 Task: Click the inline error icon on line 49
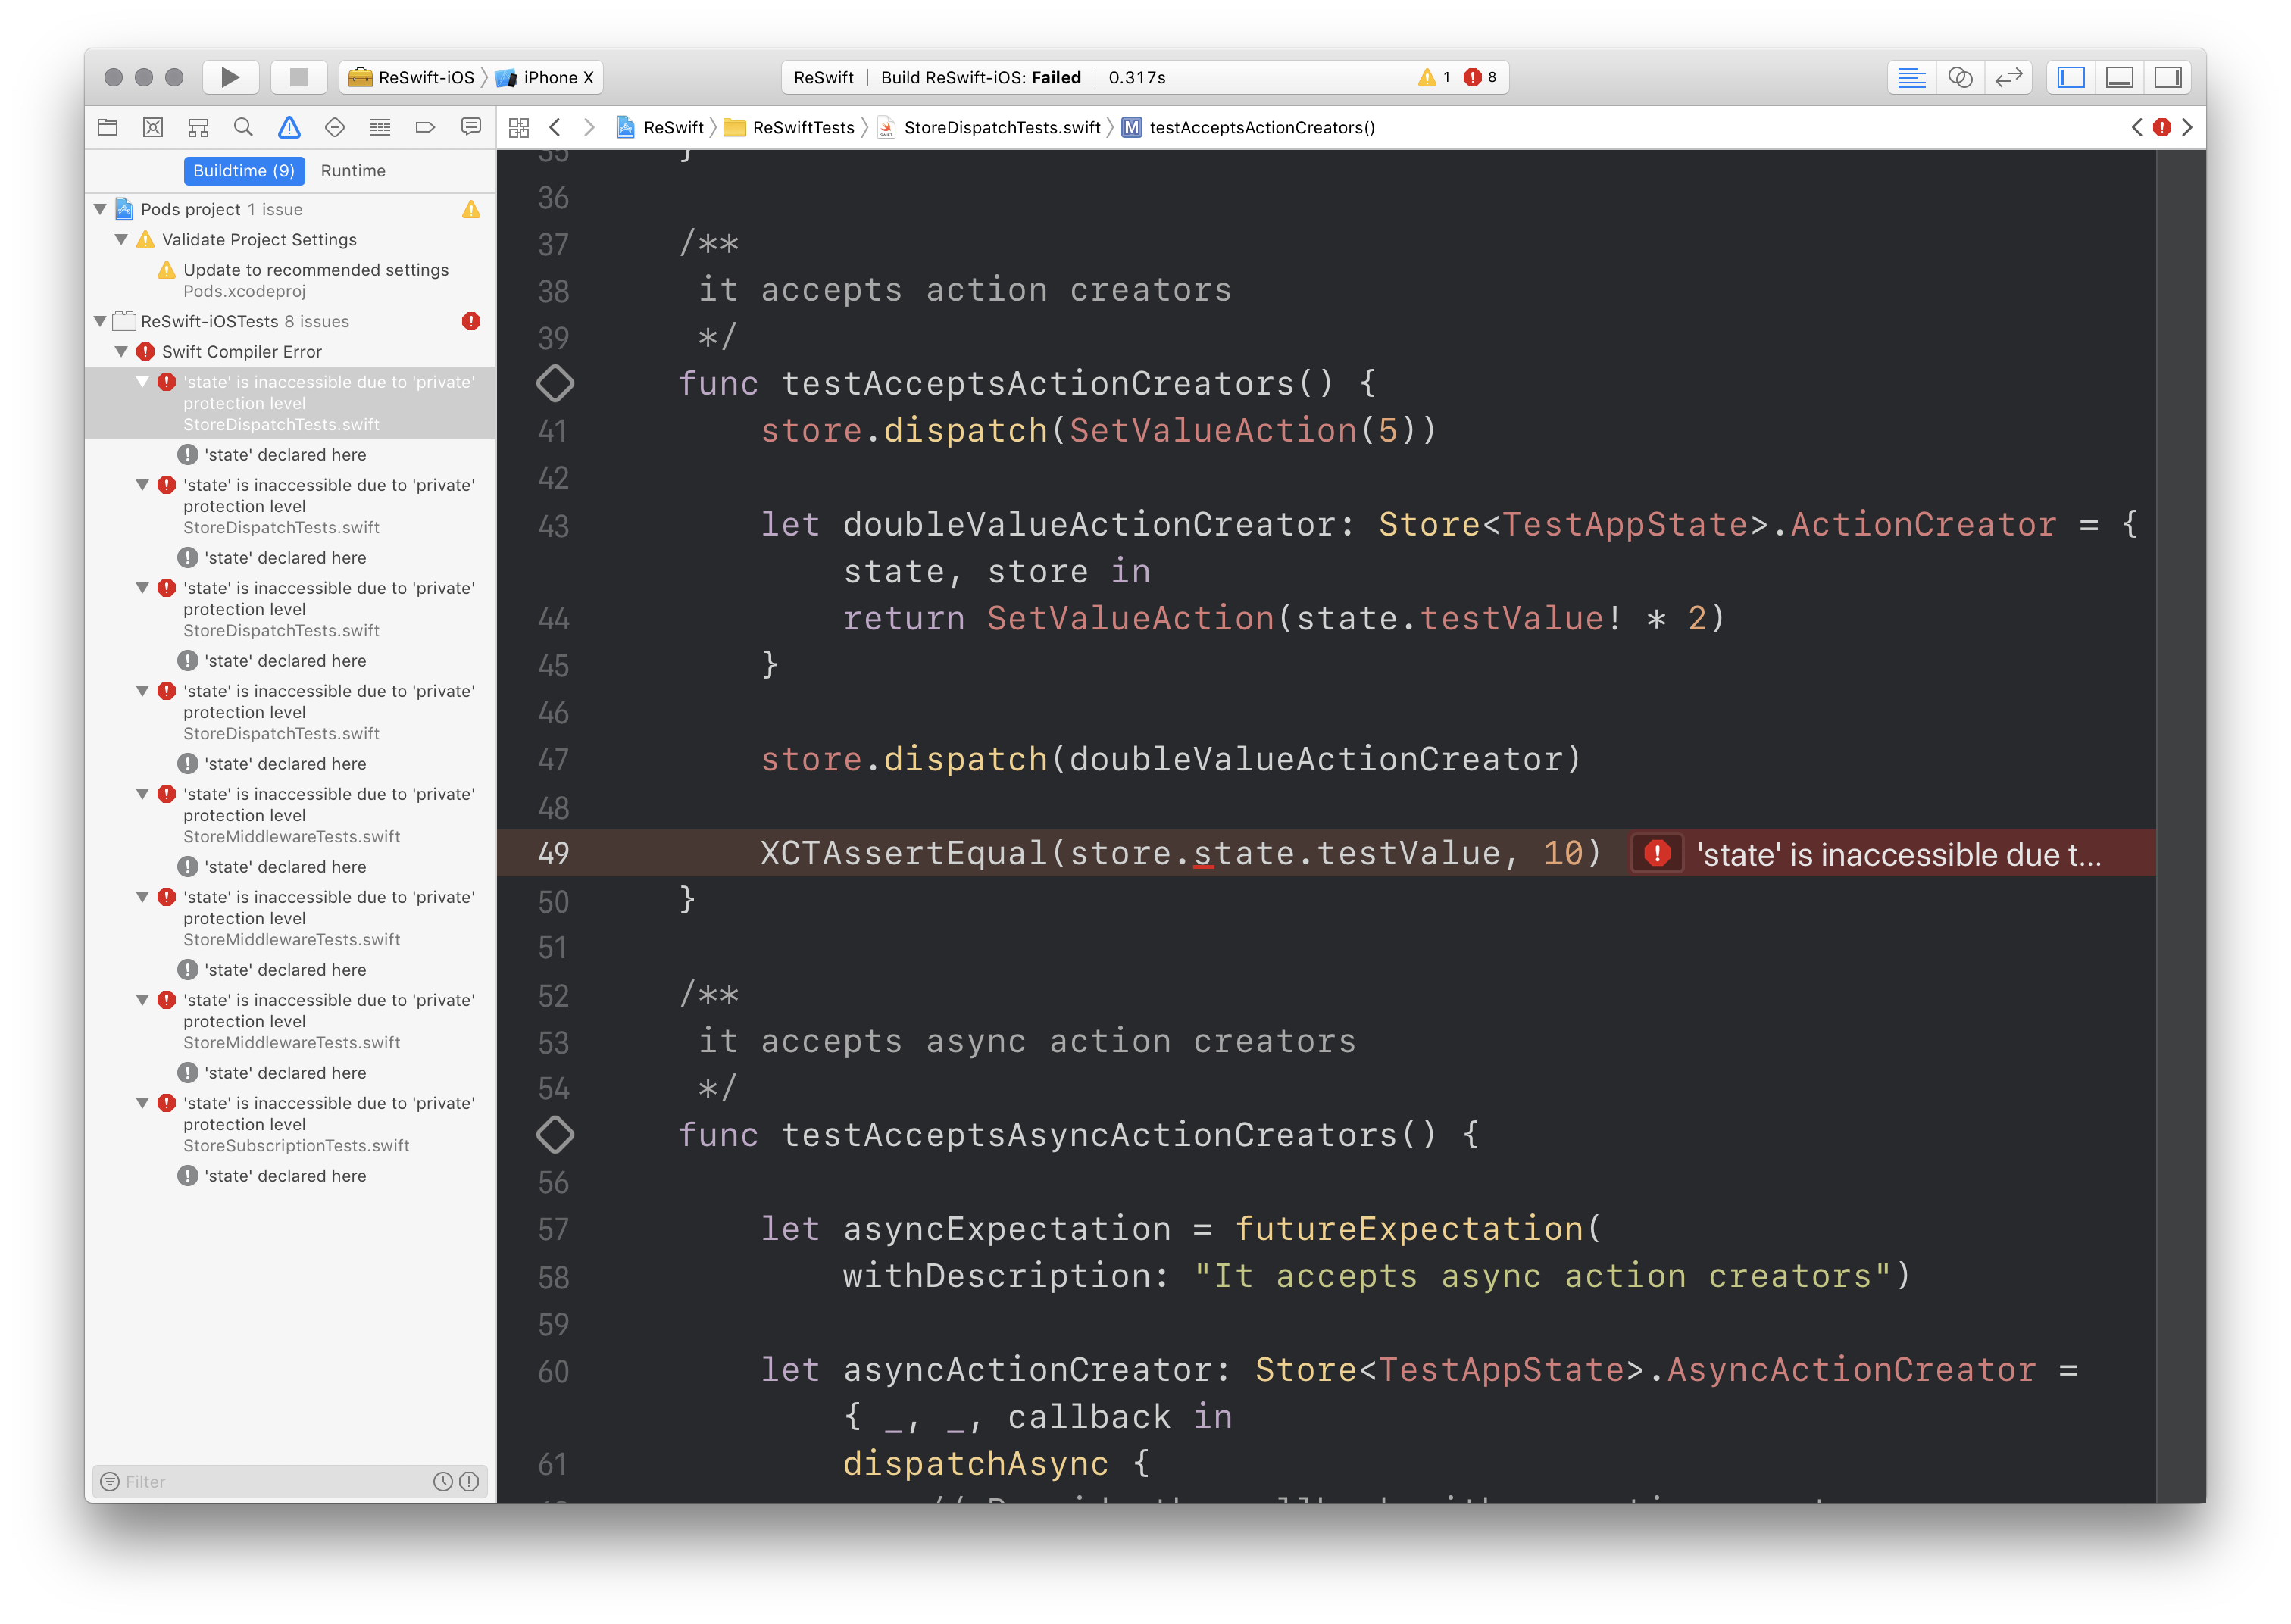point(1657,853)
